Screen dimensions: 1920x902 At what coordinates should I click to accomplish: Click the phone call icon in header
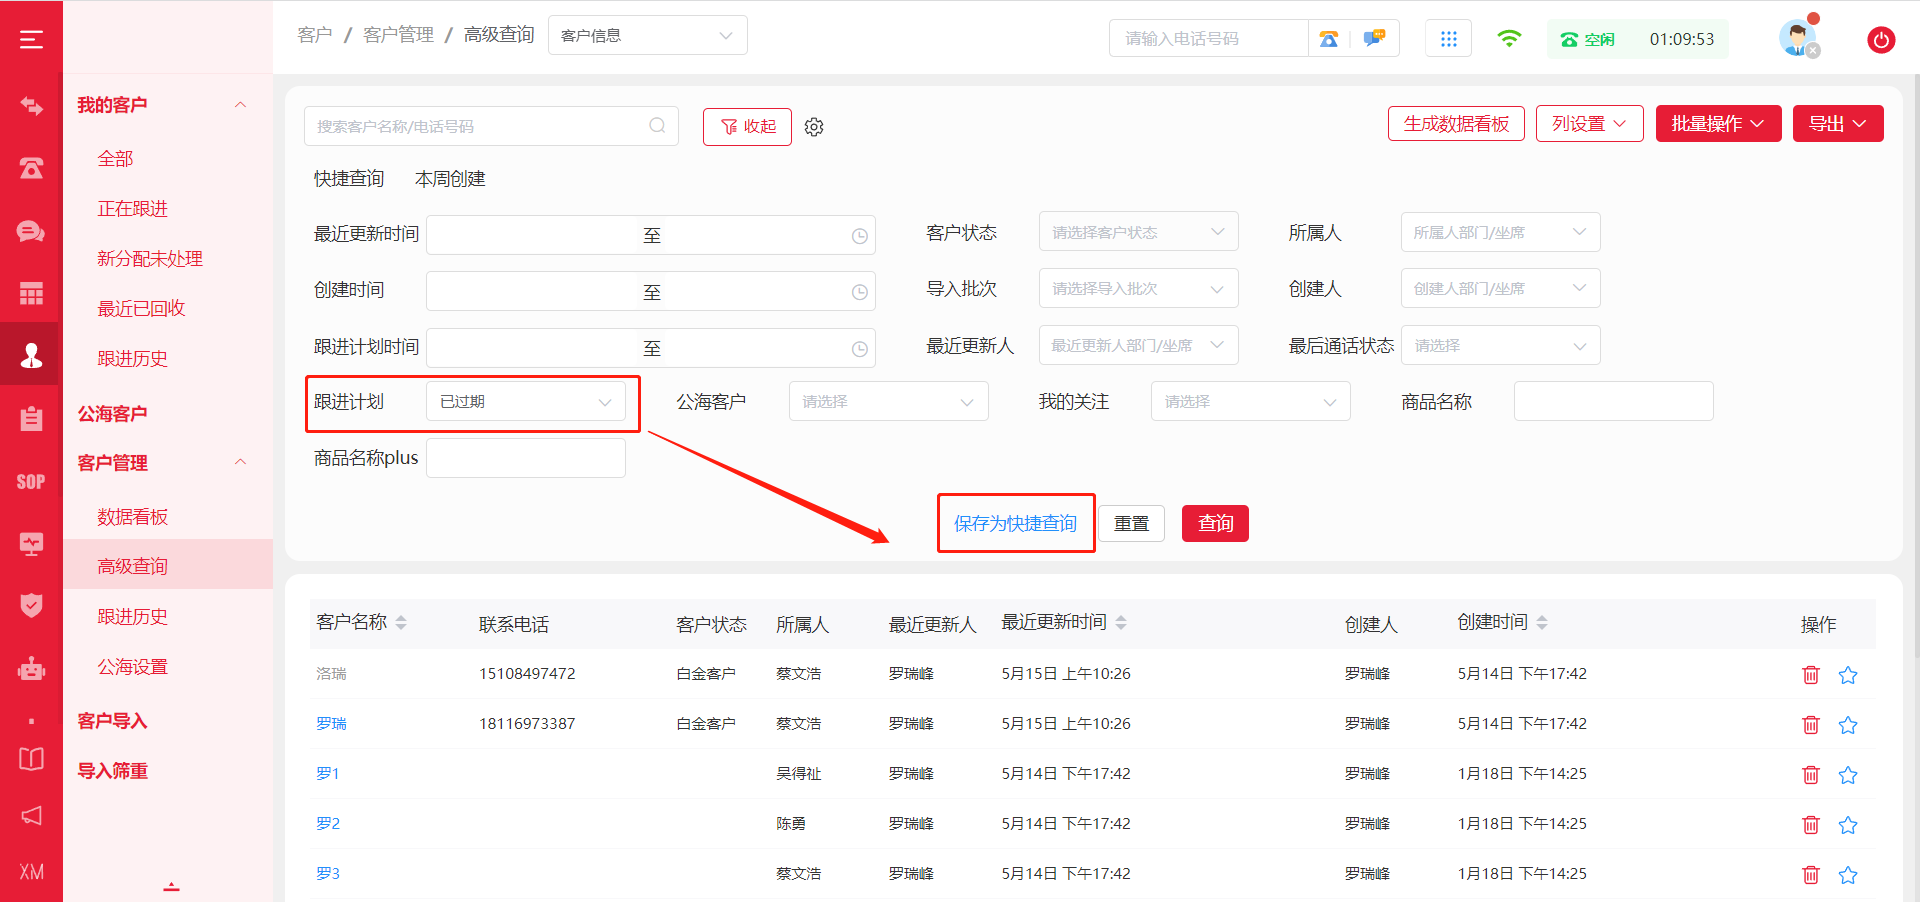(1328, 39)
